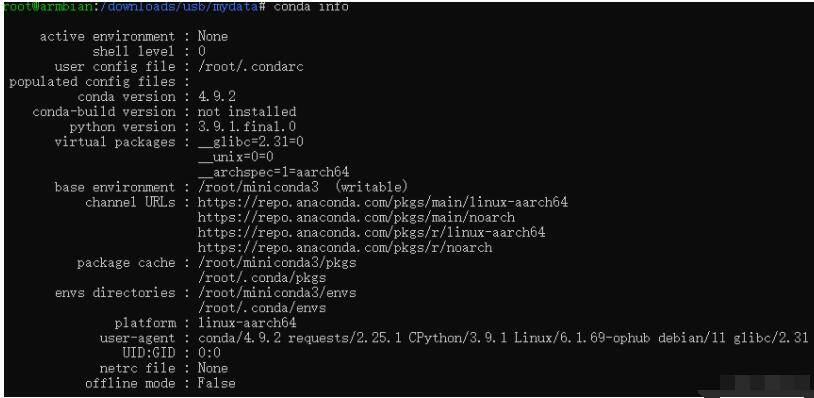Viewport: 814px width, 398px height.
Task: Click the user-agent string line
Action: pyautogui.click(x=503, y=338)
